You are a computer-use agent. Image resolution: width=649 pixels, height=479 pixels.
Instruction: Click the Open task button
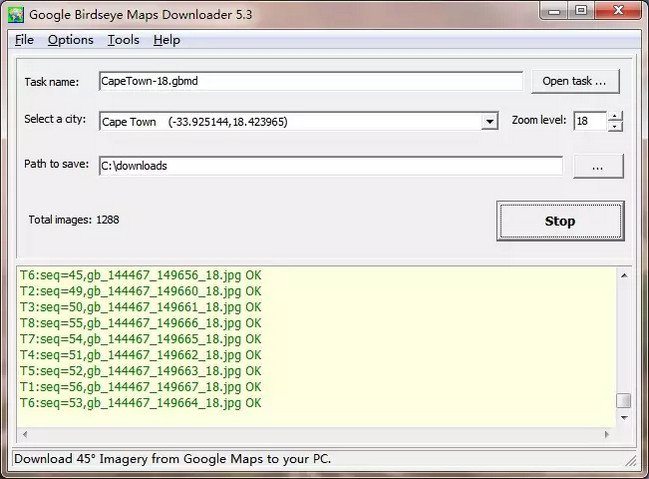[x=575, y=81]
